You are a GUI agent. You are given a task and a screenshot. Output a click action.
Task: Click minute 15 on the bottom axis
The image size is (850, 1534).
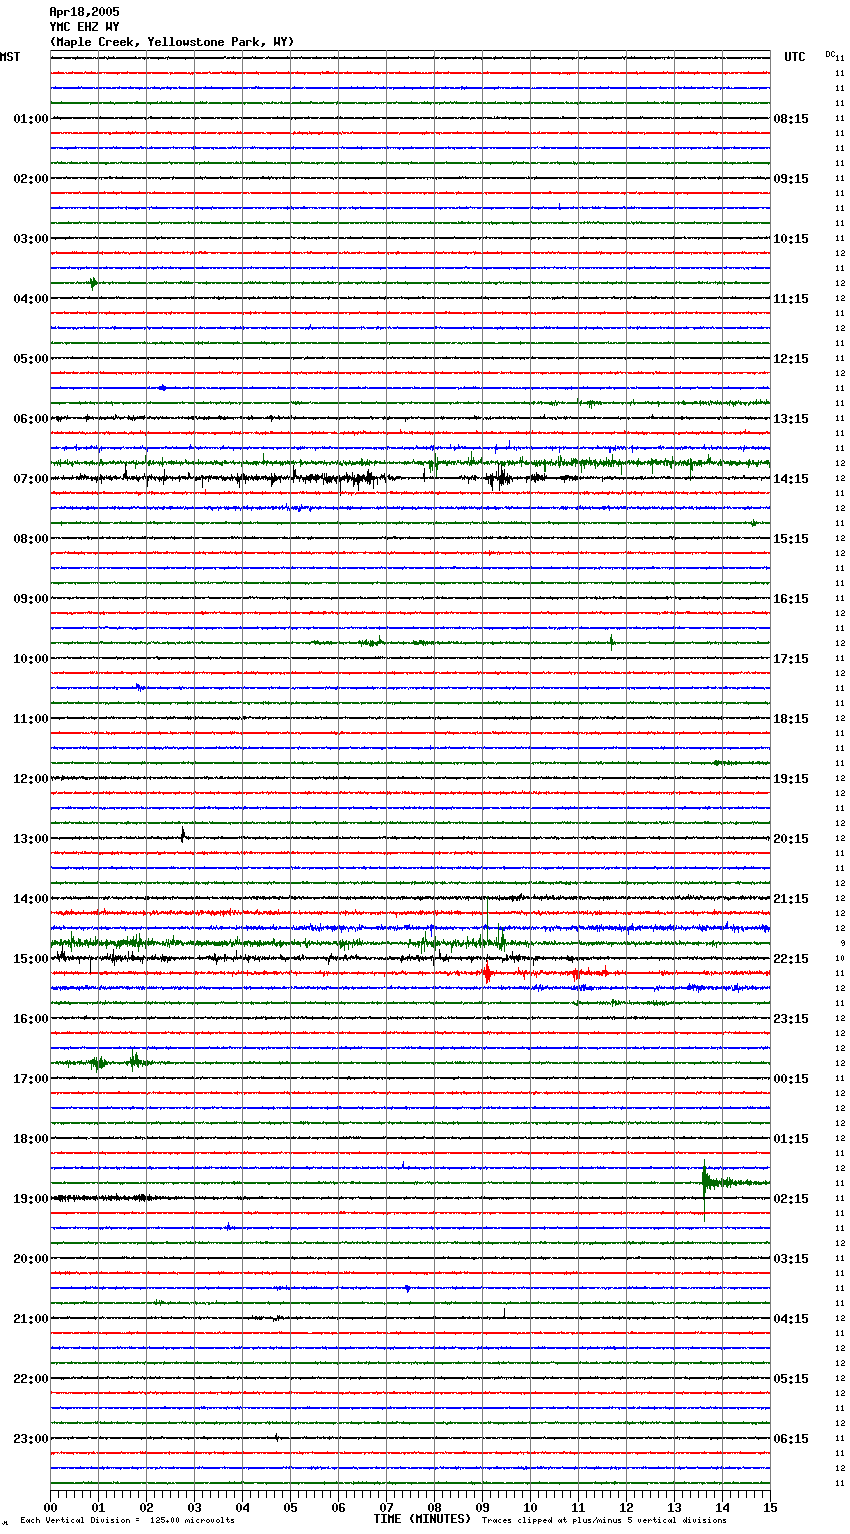pos(770,1507)
